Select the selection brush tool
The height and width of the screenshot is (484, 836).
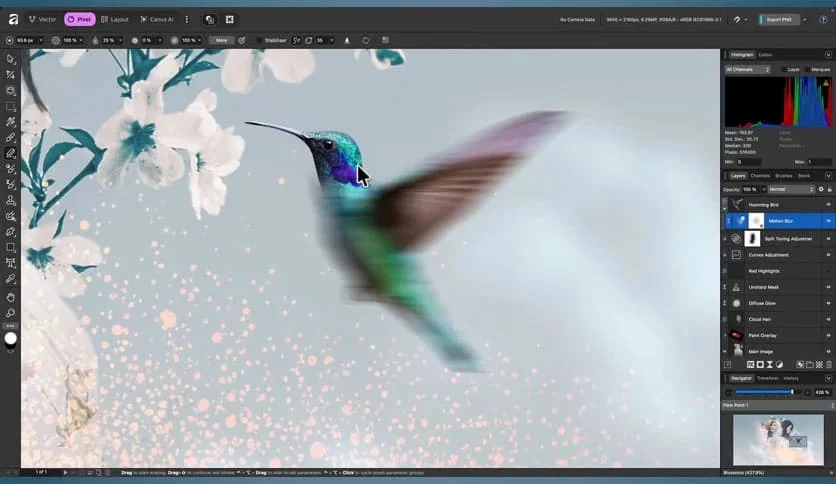tap(11, 122)
